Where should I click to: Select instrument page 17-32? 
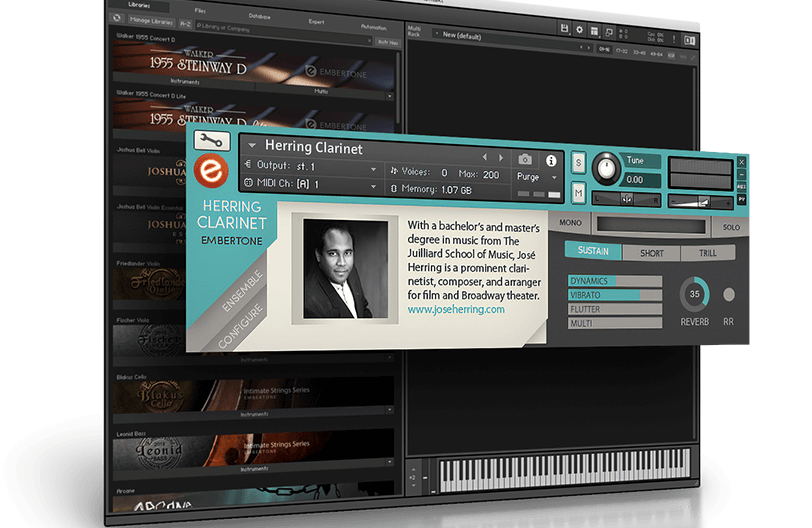[x=622, y=51]
